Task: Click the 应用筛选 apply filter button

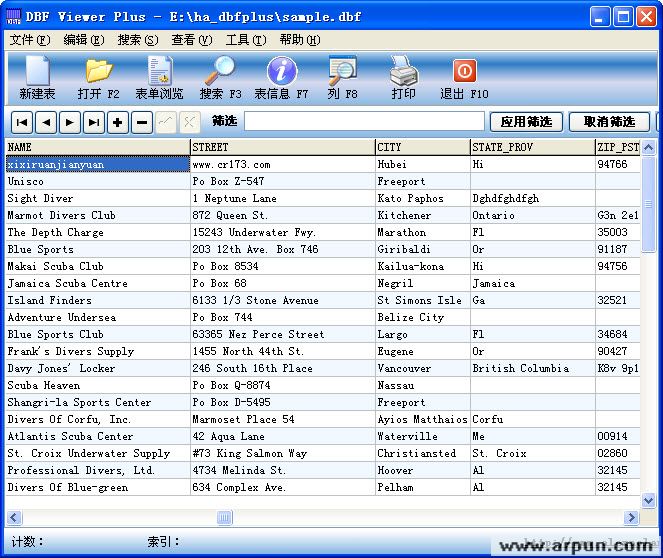Action: pos(526,122)
